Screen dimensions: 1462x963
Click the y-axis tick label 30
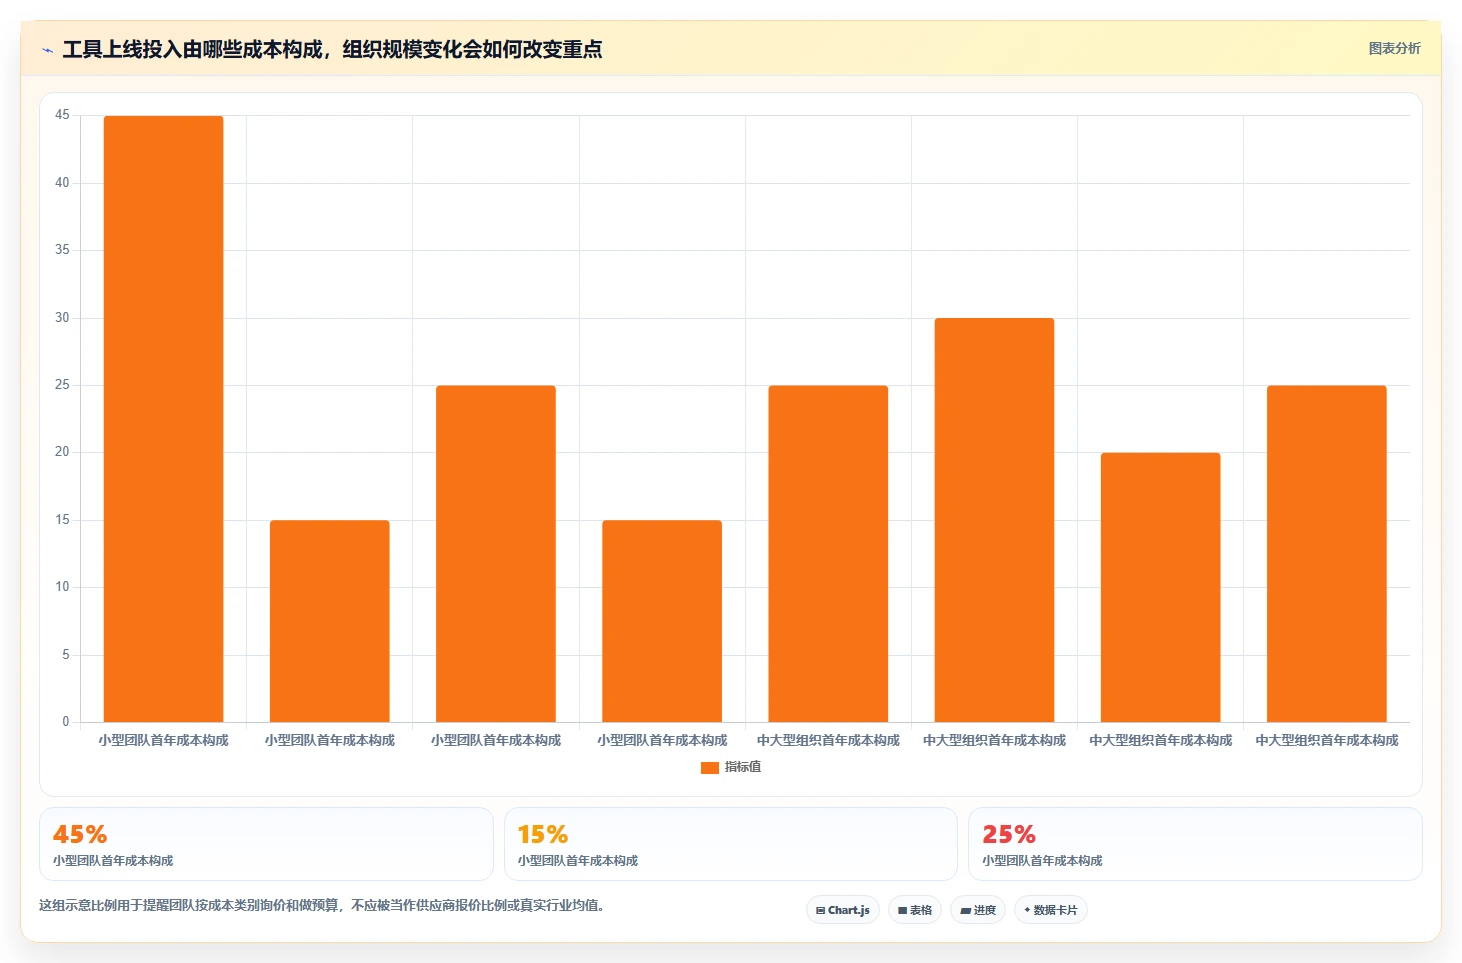point(62,318)
